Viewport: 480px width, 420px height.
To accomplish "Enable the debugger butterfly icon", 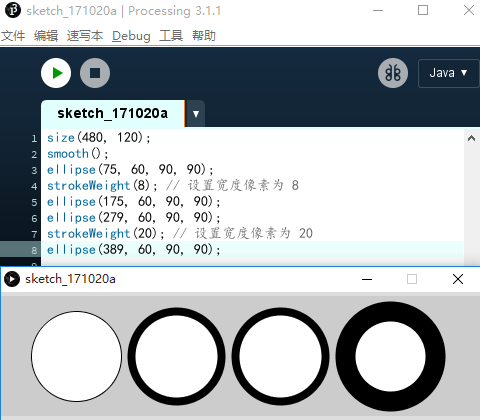I will coord(393,73).
